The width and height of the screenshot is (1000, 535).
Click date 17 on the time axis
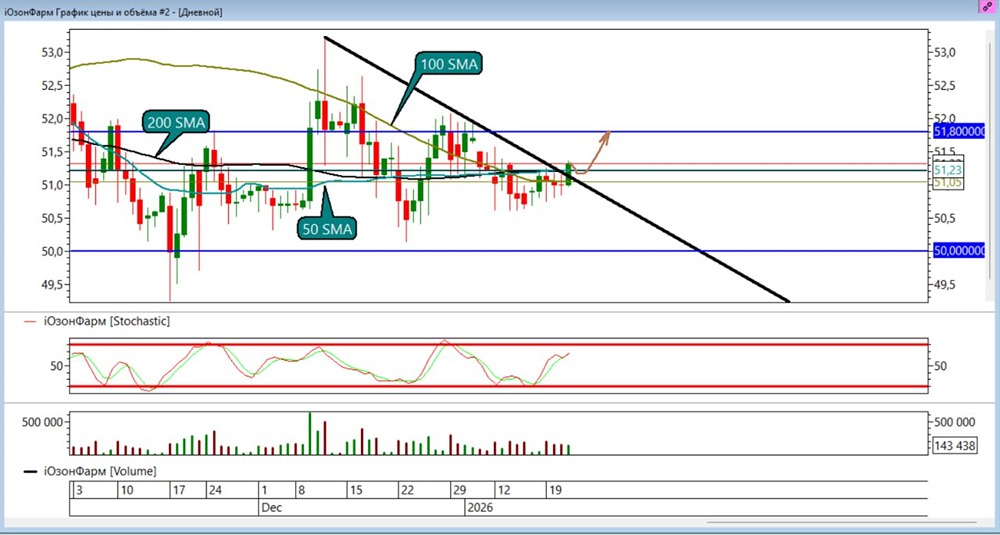(x=178, y=490)
